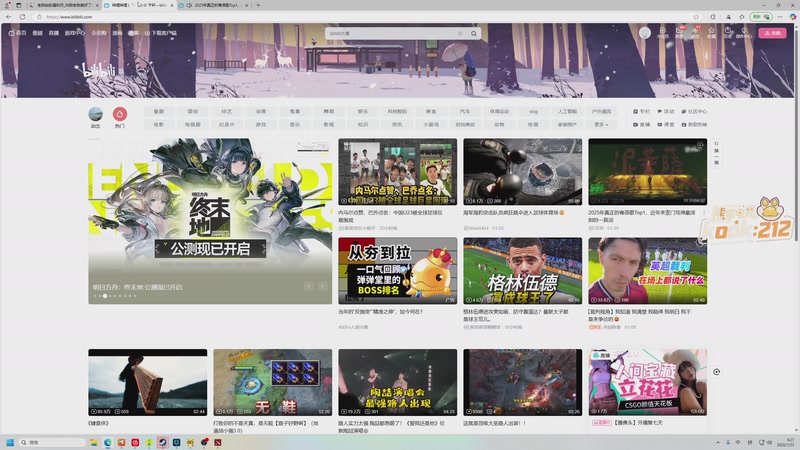This screenshot has height=450, width=800.
Task: Open the 课堂 link
Action: coord(666,124)
